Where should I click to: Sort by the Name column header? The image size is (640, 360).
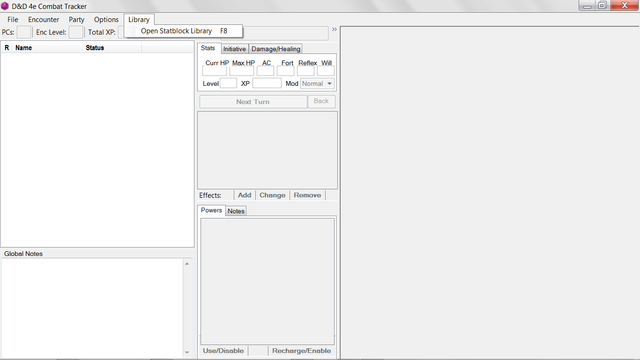coord(48,48)
